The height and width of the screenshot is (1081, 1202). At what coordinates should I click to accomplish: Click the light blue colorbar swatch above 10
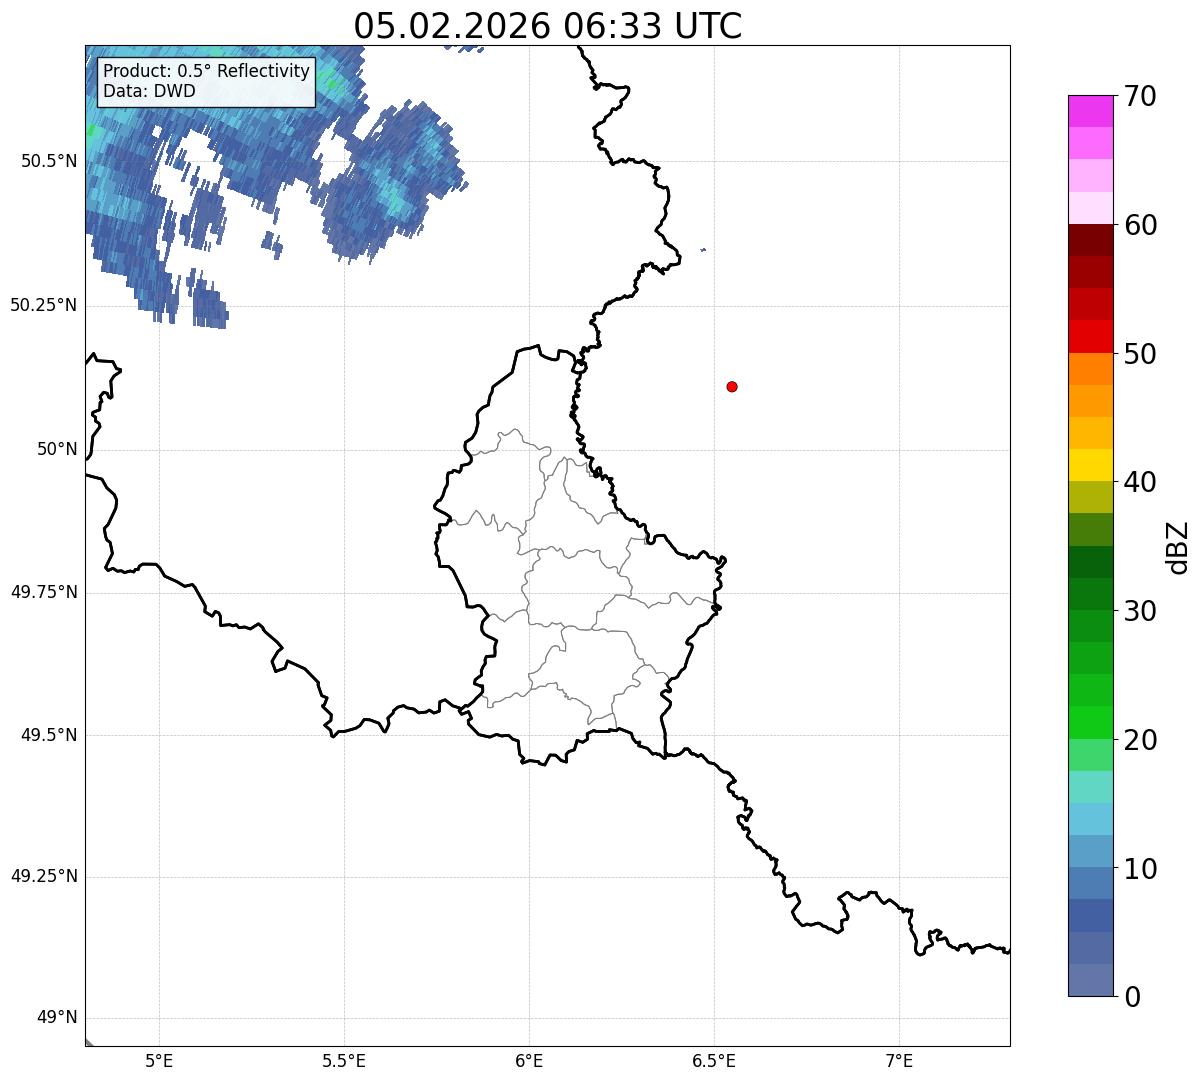coord(1091,819)
